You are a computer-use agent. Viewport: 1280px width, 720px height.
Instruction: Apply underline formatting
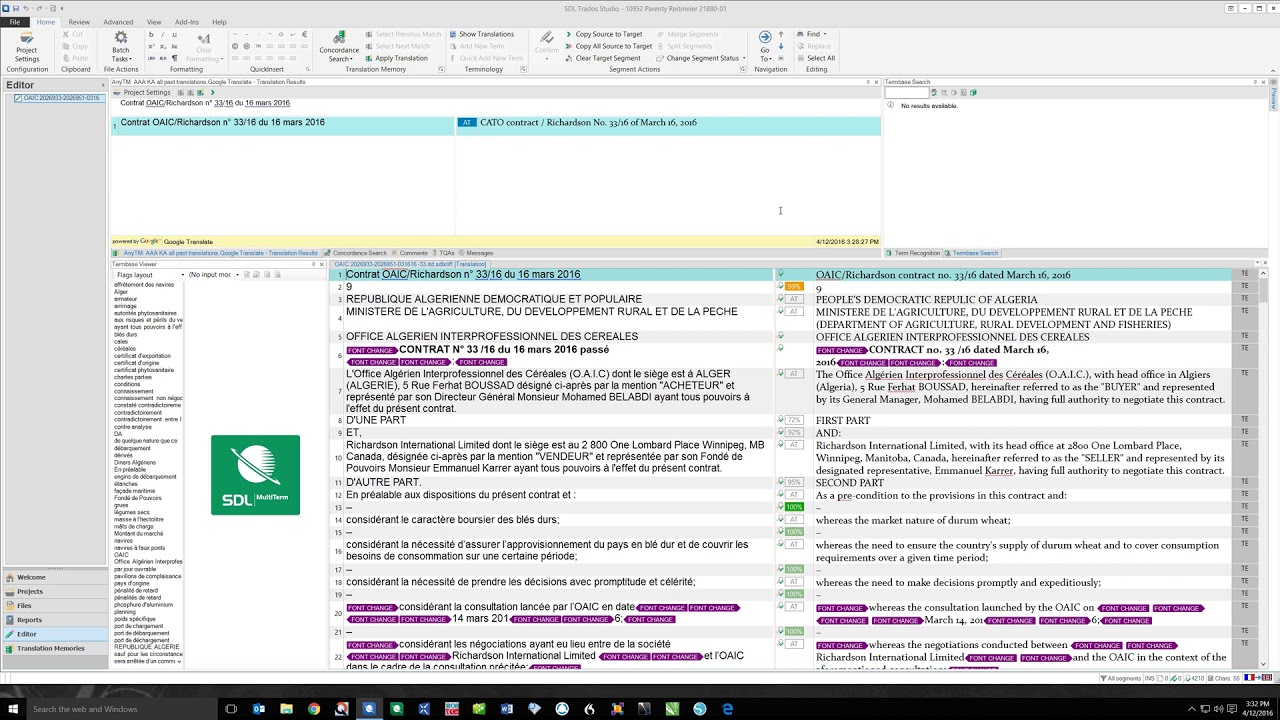pos(174,34)
